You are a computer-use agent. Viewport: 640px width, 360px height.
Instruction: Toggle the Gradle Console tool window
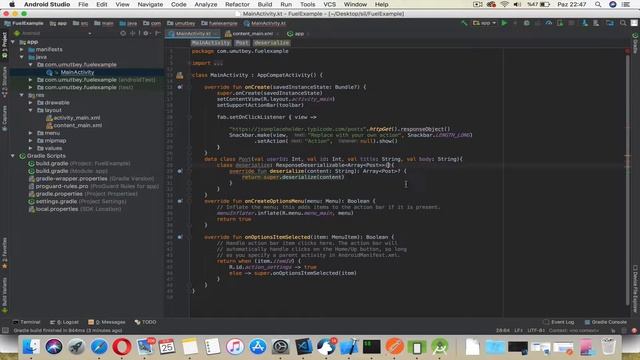[605, 322]
